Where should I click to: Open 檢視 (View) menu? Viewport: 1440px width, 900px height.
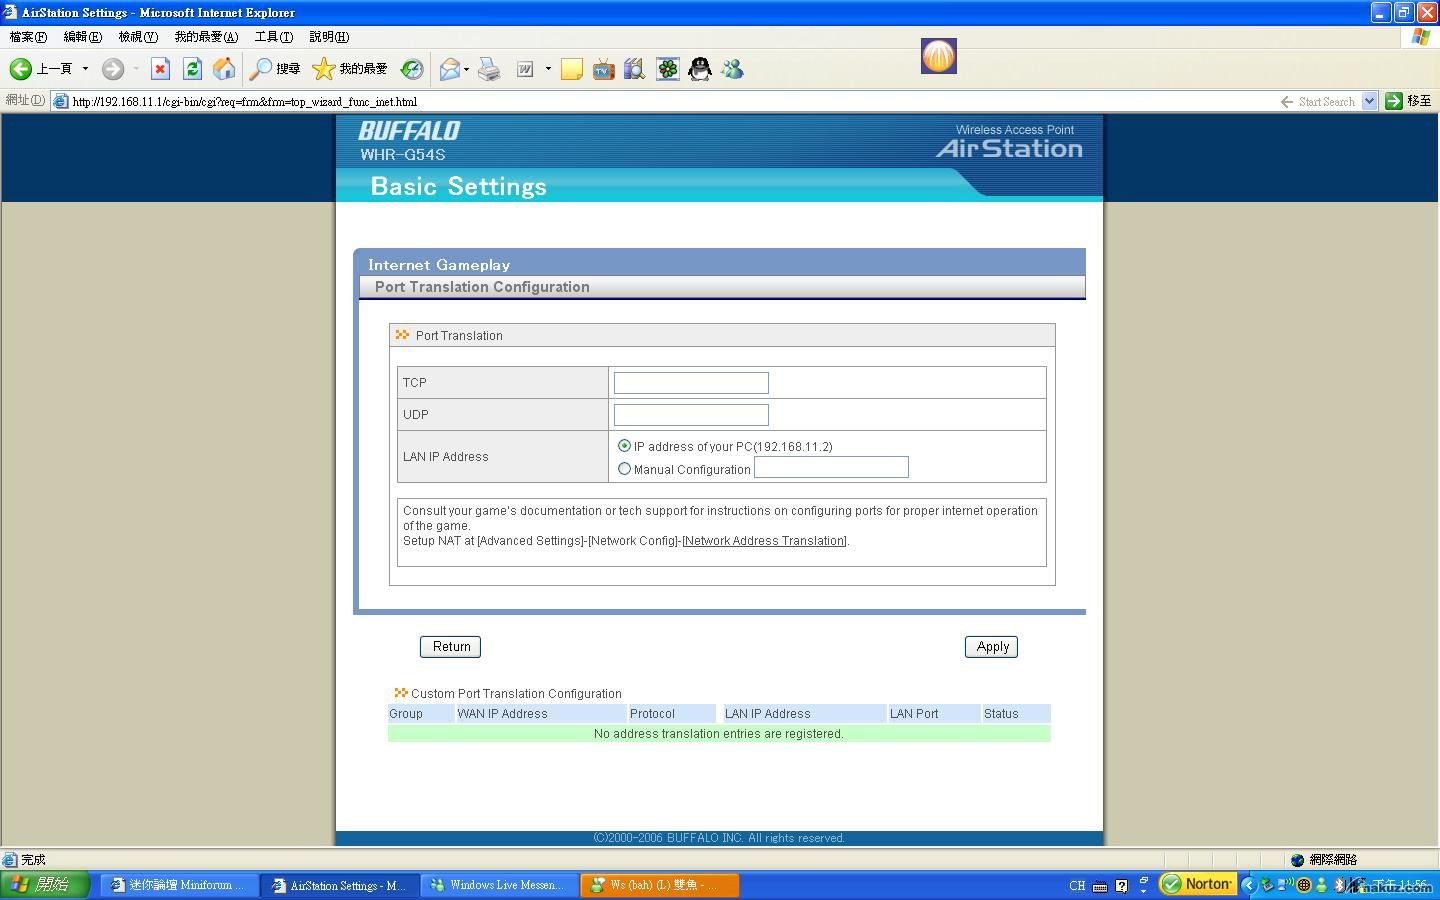[x=138, y=37]
